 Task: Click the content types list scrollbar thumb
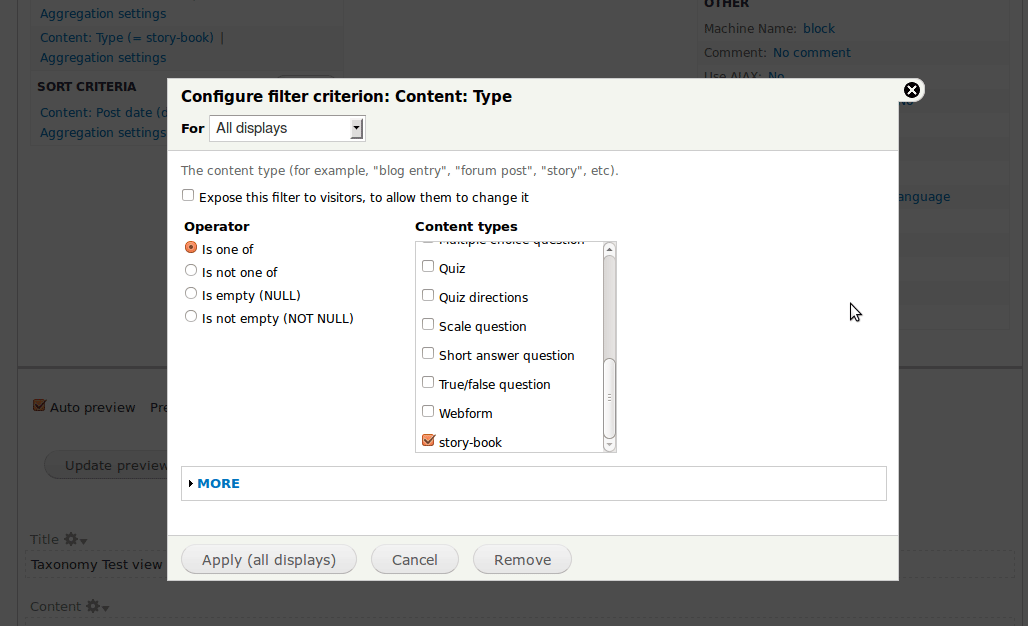609,398
